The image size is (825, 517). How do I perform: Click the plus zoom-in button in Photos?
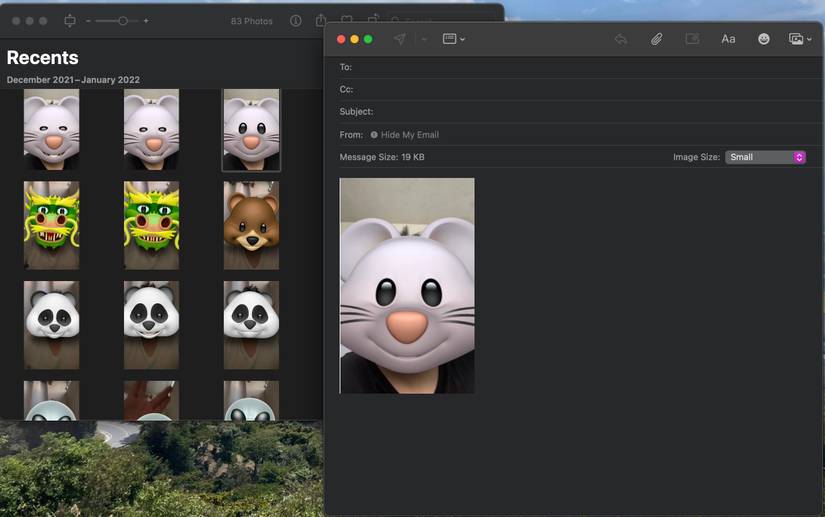click(146, 21)
